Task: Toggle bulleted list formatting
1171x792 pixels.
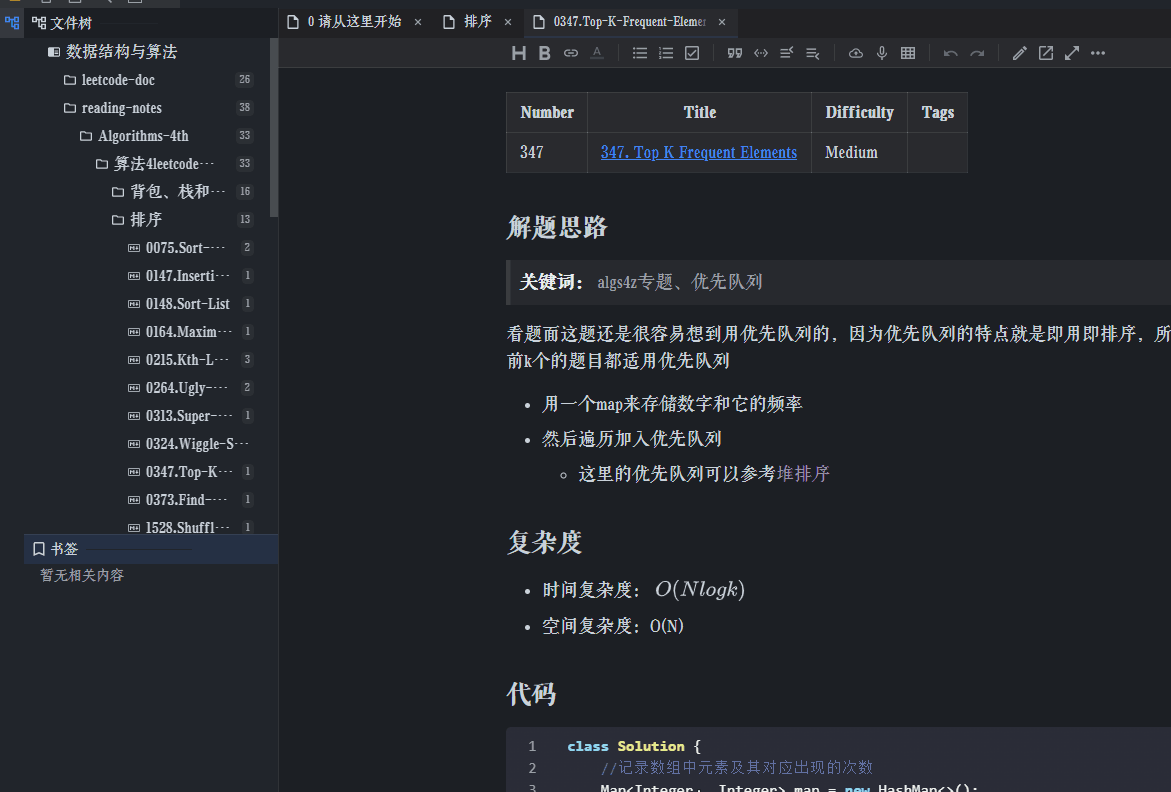Action: click(x=638, y=53)
